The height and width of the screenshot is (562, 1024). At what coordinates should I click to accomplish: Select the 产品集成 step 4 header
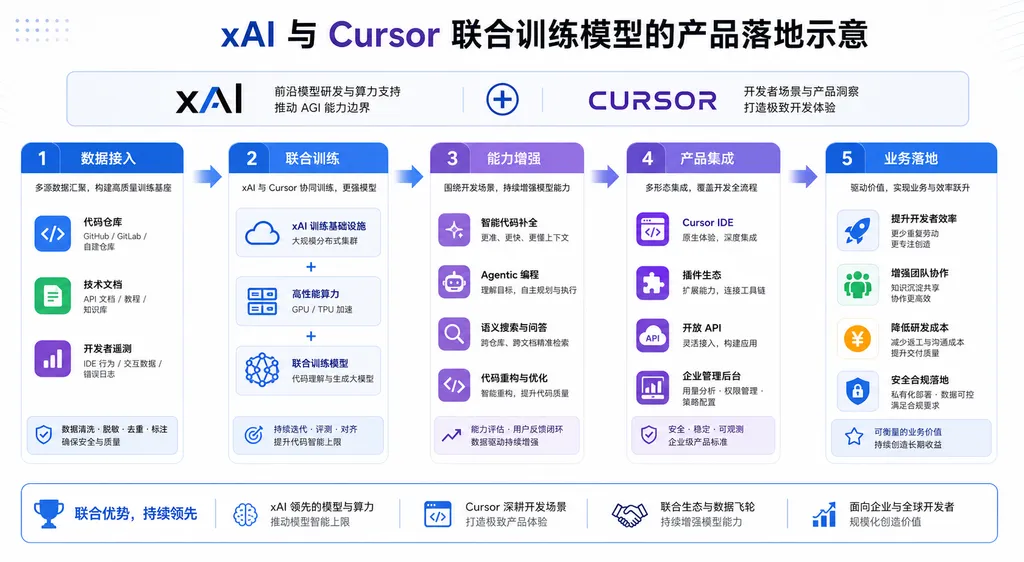coord(703,158)
